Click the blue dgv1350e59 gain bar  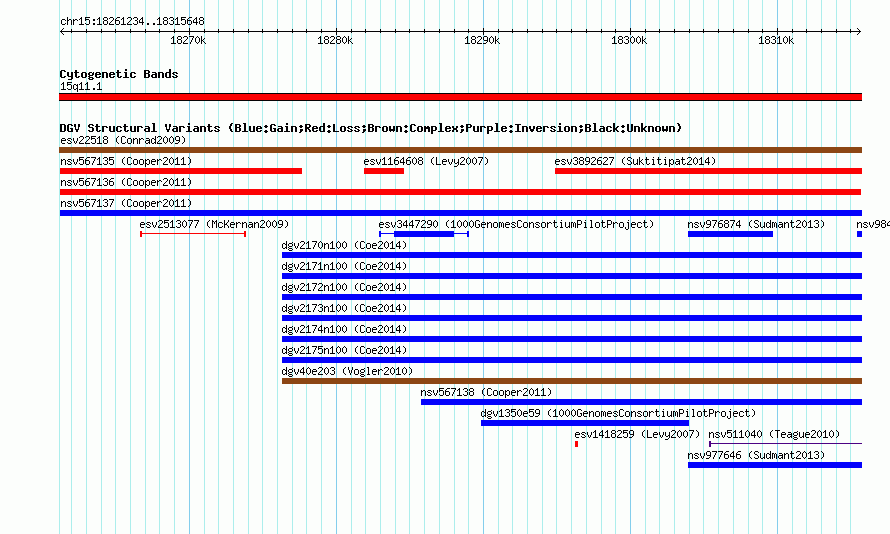pyautogui.click(x=585, y=423)
